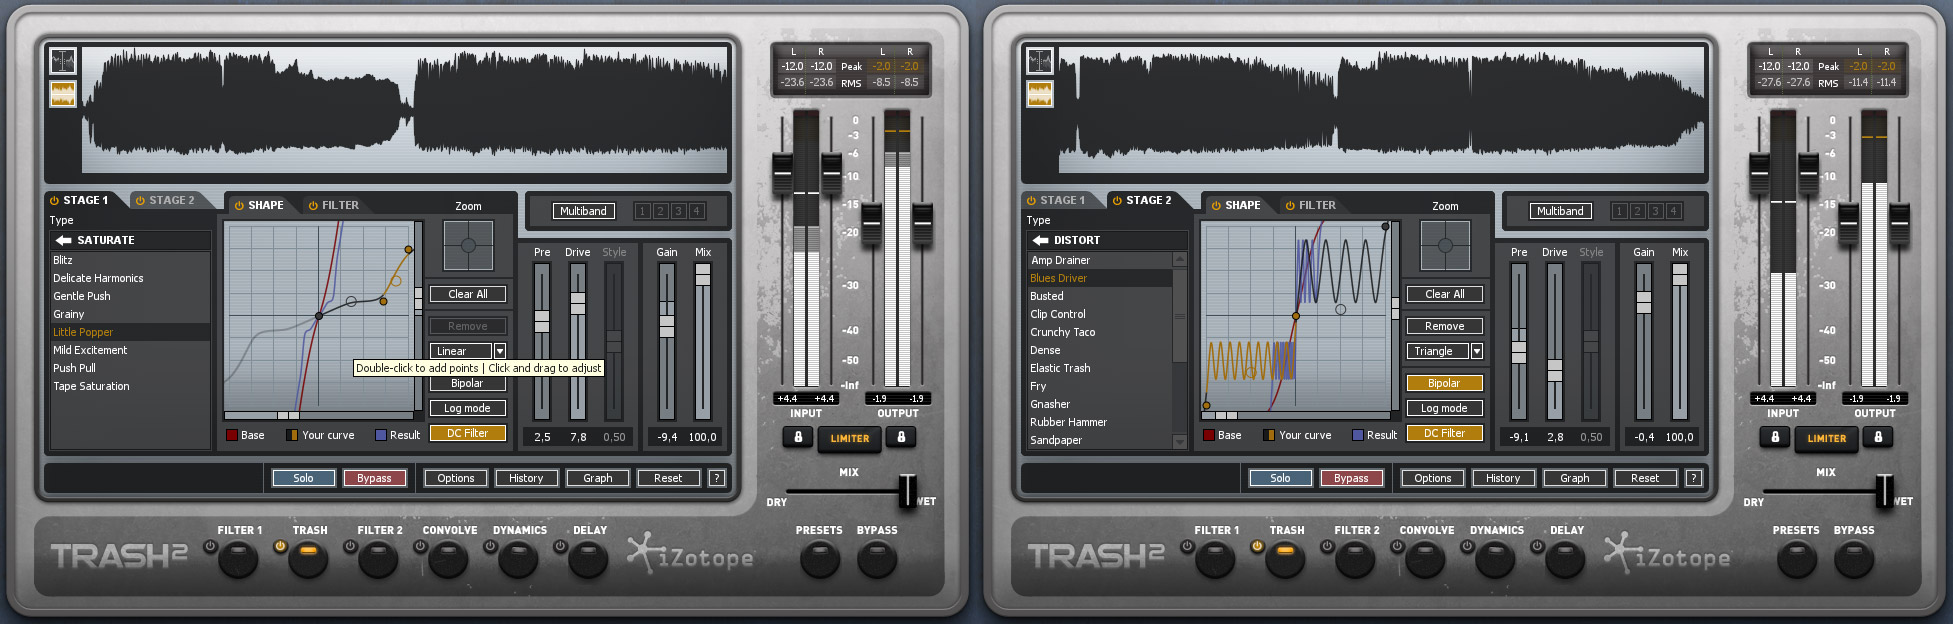1953x624 pixels.
Task: Select orange waveform view icon in Saturate window
Action: point(63,94)
